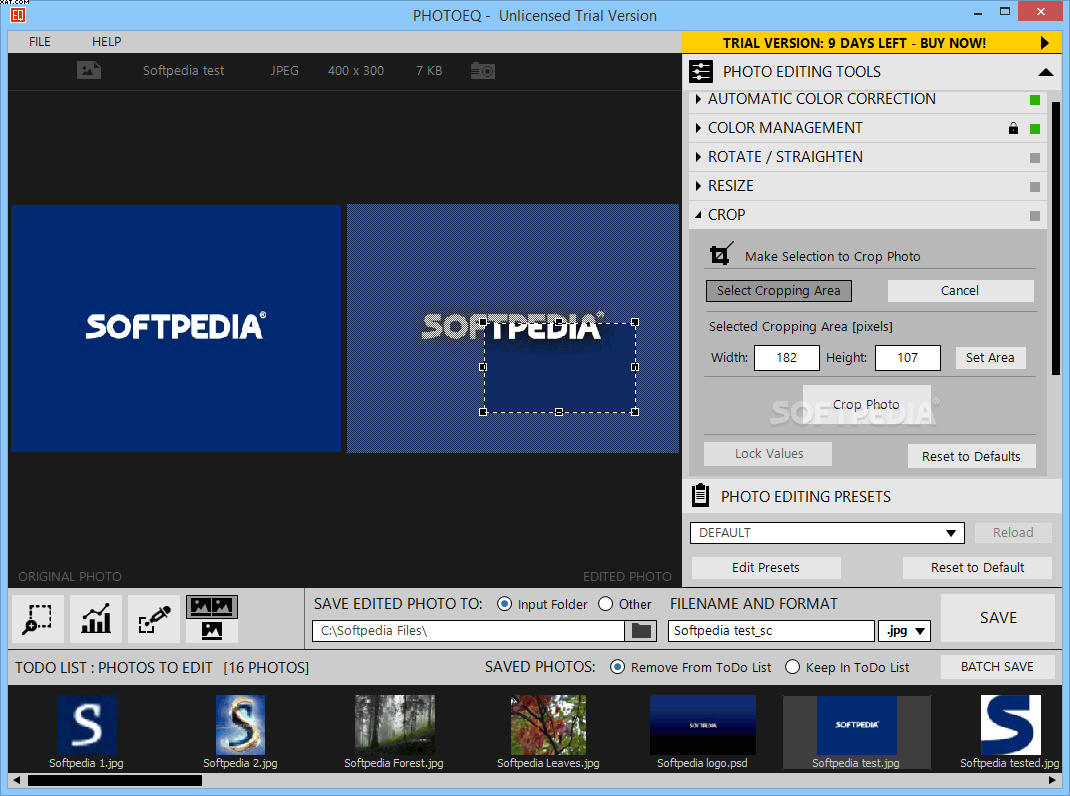
Task: Click the ToDo list left scroll arrow
Action: tap(16, 780)
